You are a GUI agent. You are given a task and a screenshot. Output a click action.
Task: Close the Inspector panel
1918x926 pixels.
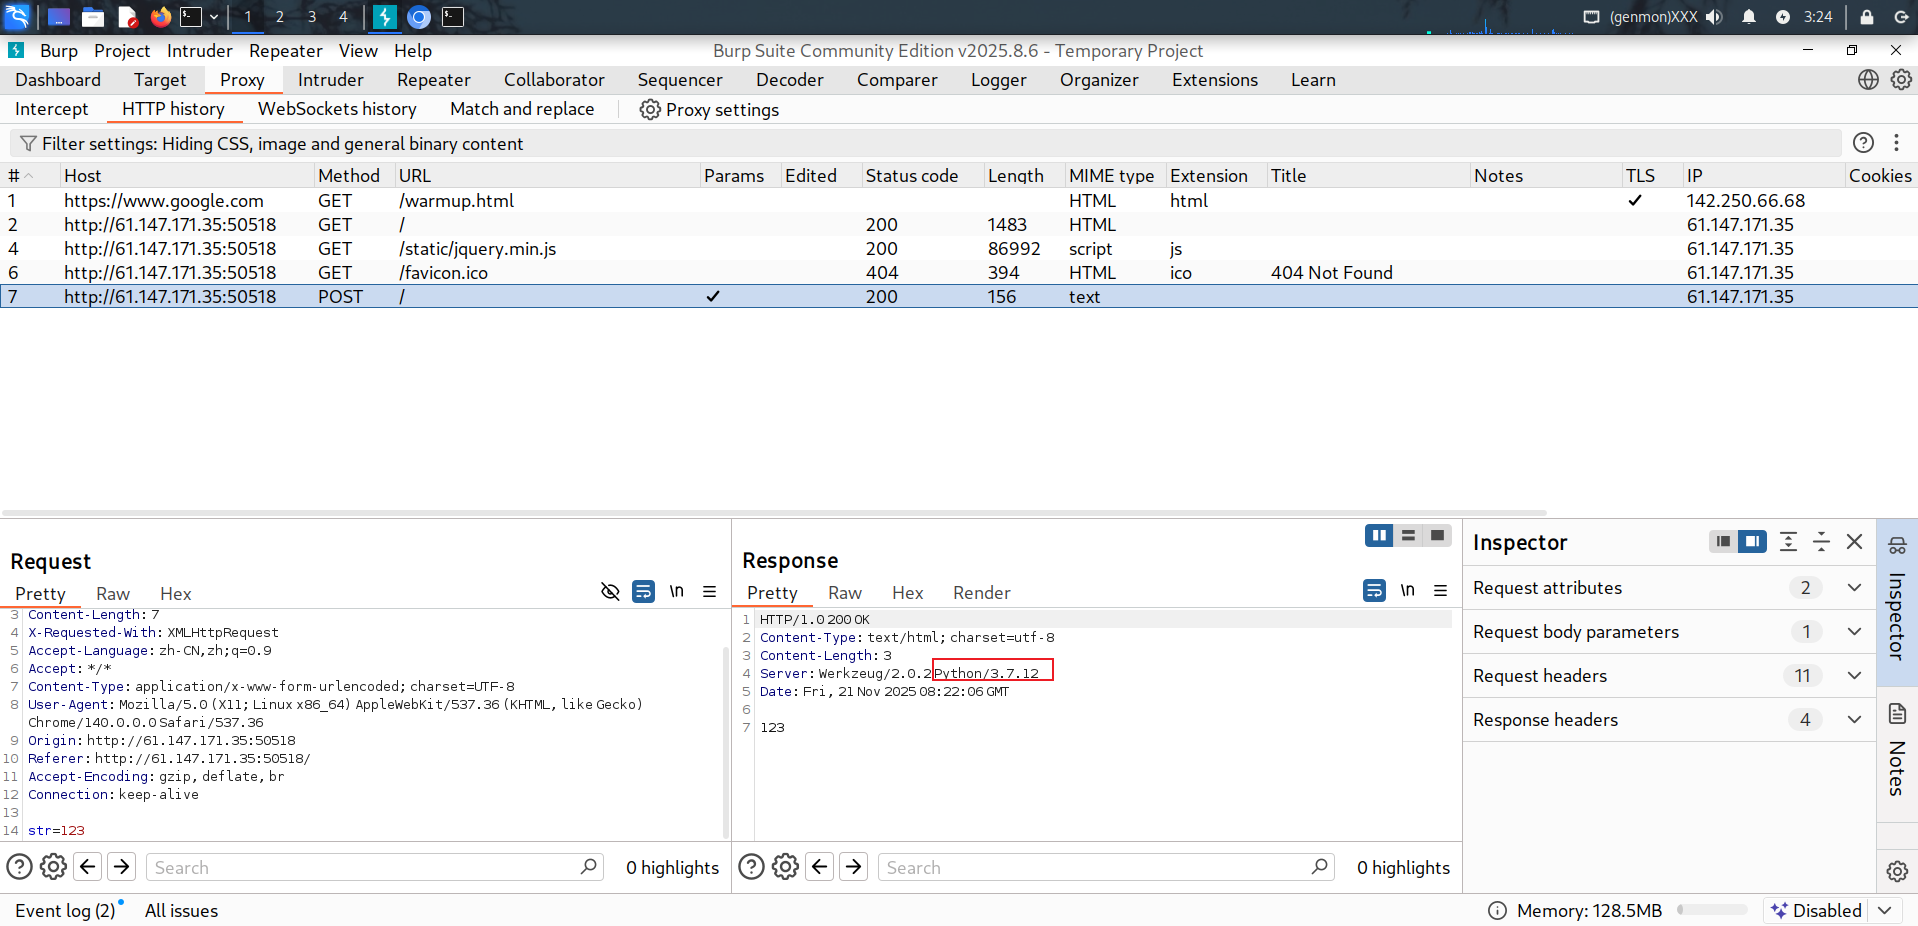1854,542
